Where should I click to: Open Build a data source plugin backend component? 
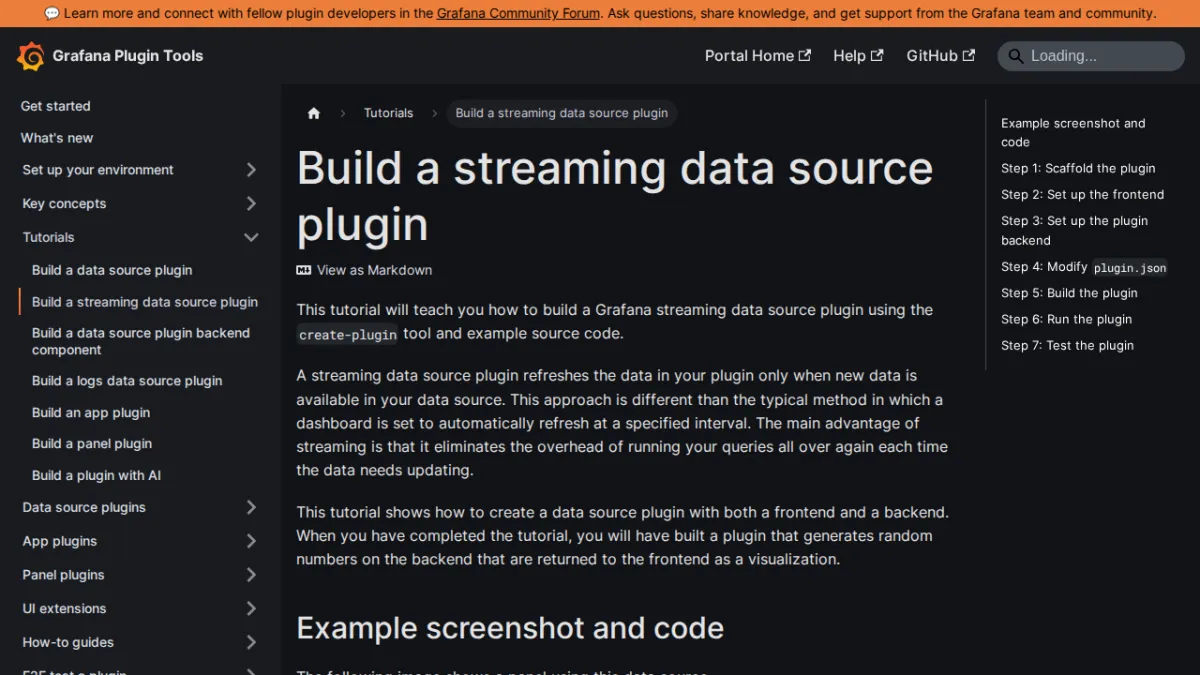(x=141, y=341)
